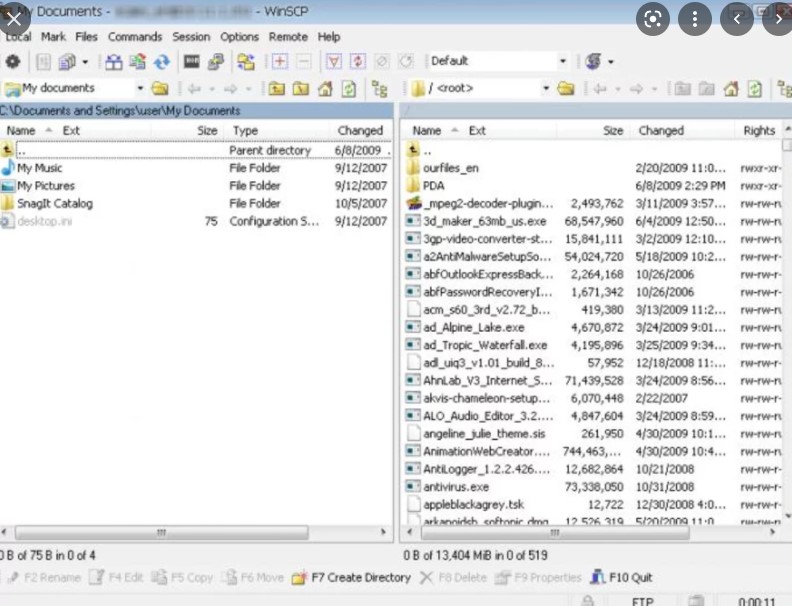
Task: Click F10 Quit button
Action: click(x=621, y=577)
